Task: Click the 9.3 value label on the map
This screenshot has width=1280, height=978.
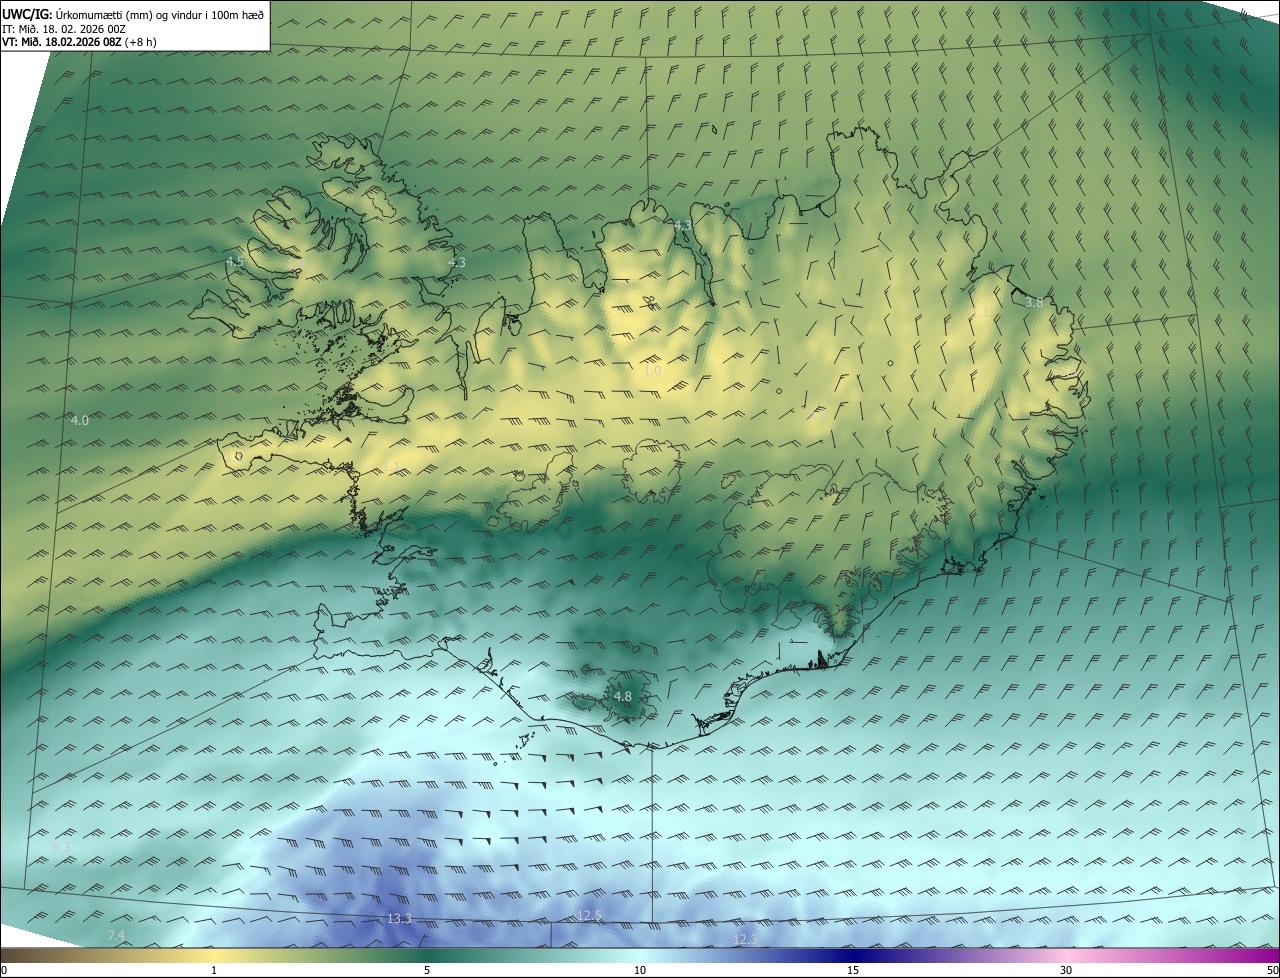Action: [x=61, y=847]
